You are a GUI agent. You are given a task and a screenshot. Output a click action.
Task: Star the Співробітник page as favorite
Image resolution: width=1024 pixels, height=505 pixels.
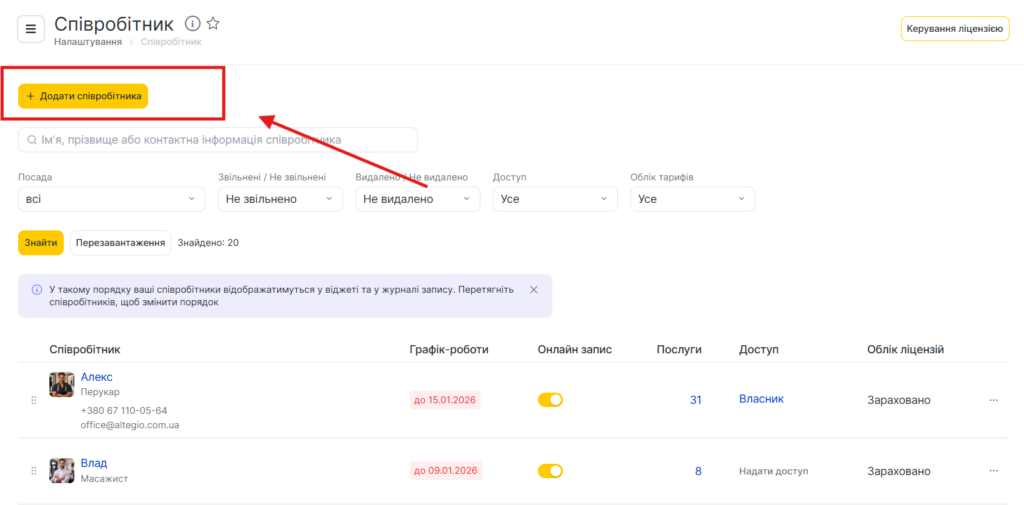[213, 24]
